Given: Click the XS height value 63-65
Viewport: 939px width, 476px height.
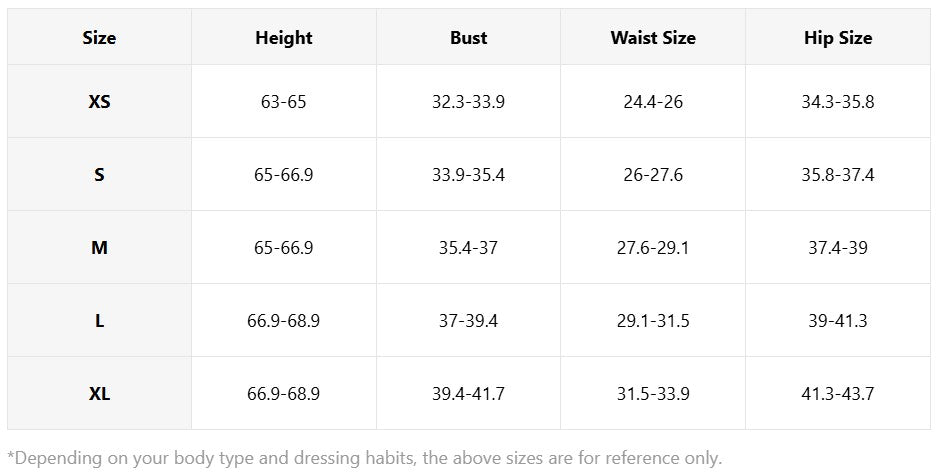Looking at the screenshot, I should pos(284,102).
